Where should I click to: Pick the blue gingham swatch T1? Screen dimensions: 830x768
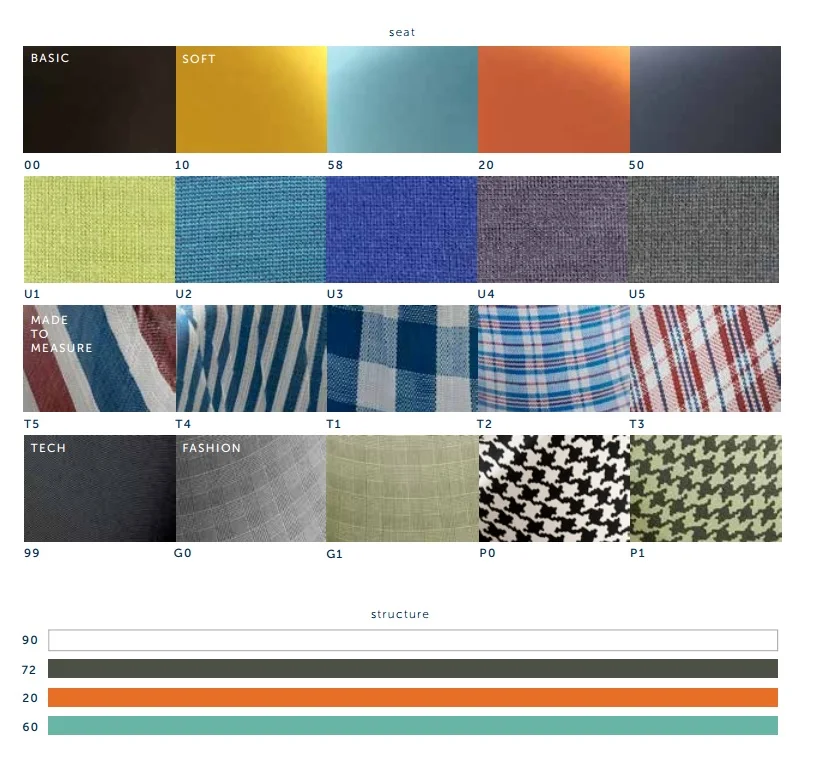(403, 358)
